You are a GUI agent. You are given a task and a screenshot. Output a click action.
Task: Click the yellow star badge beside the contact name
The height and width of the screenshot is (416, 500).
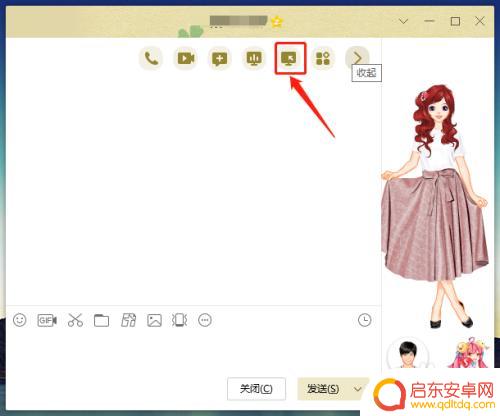tap(277, 22)
